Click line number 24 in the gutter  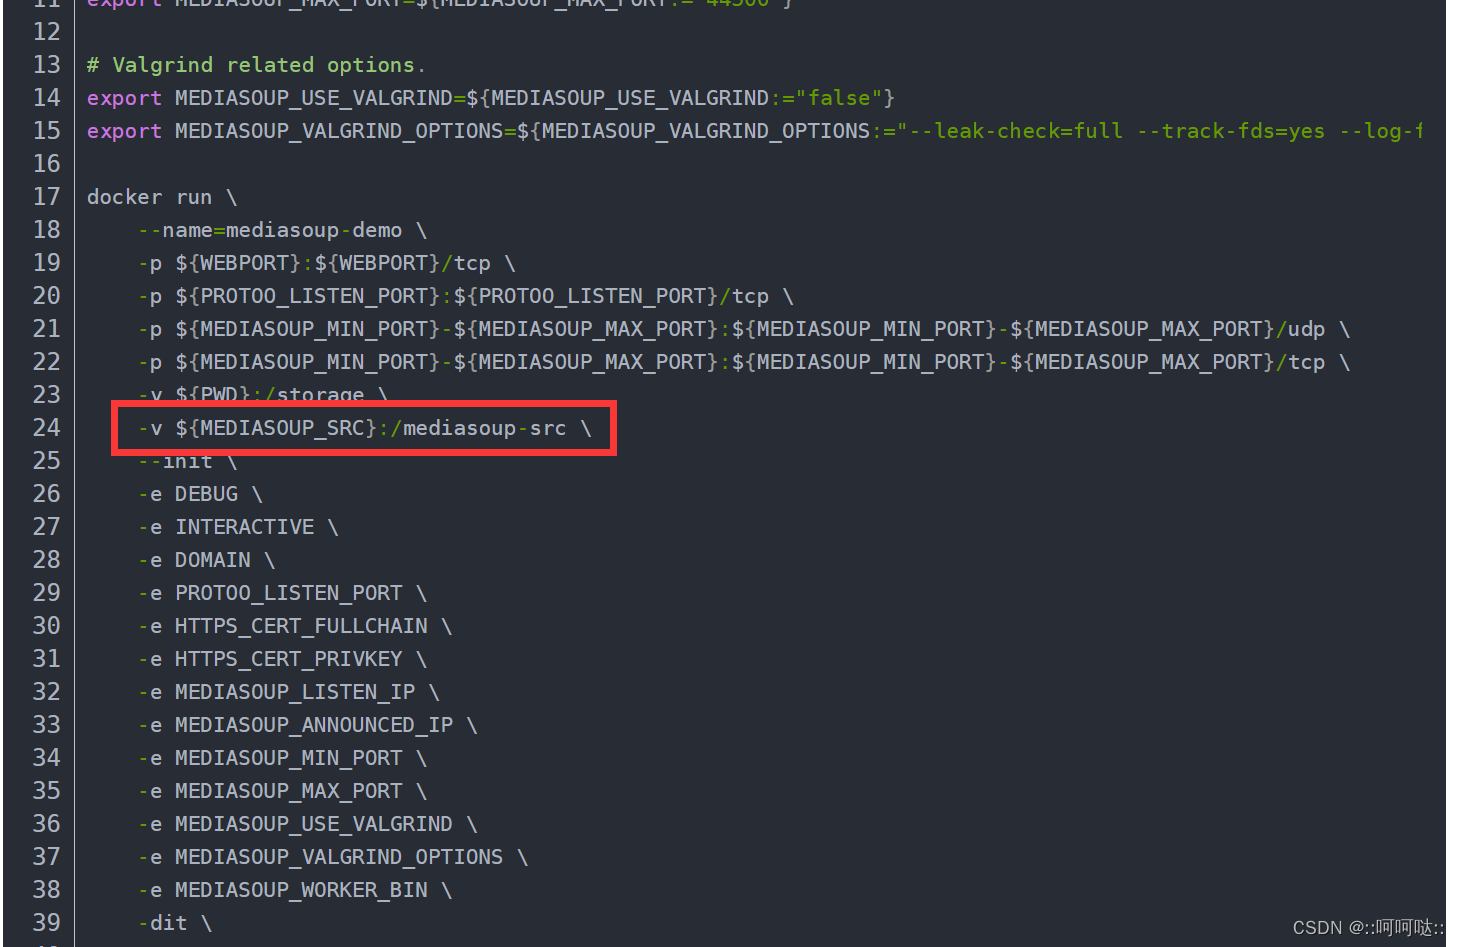click(x=46, y=428)
